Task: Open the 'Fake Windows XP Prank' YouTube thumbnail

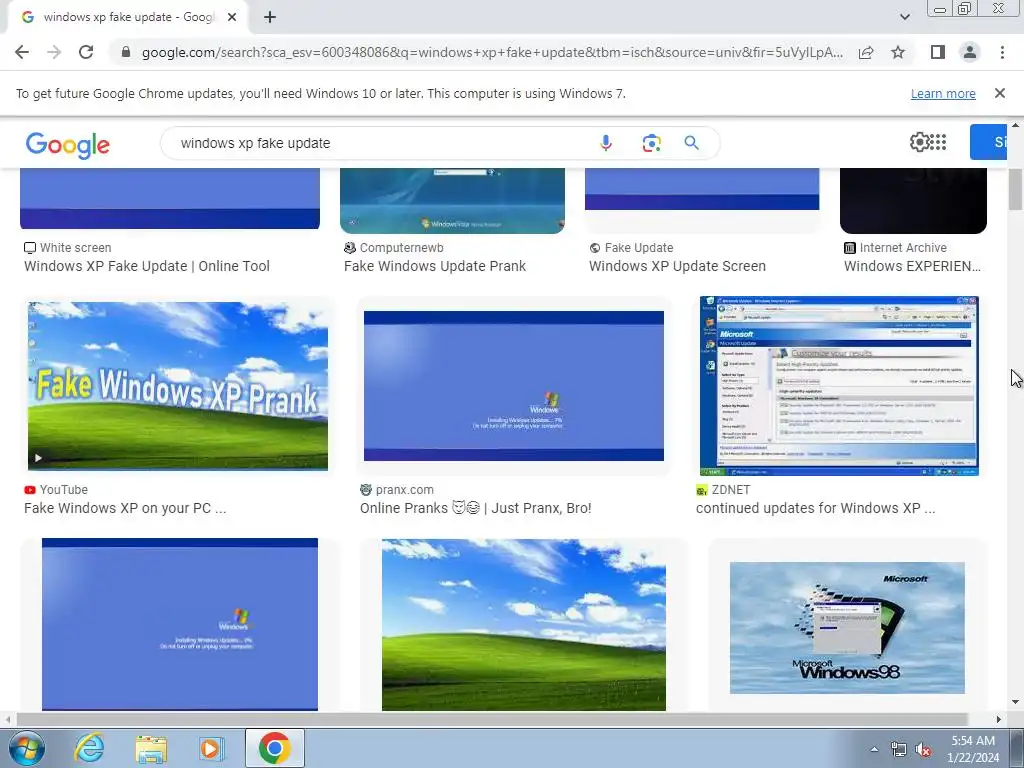Action: [178, 386]
